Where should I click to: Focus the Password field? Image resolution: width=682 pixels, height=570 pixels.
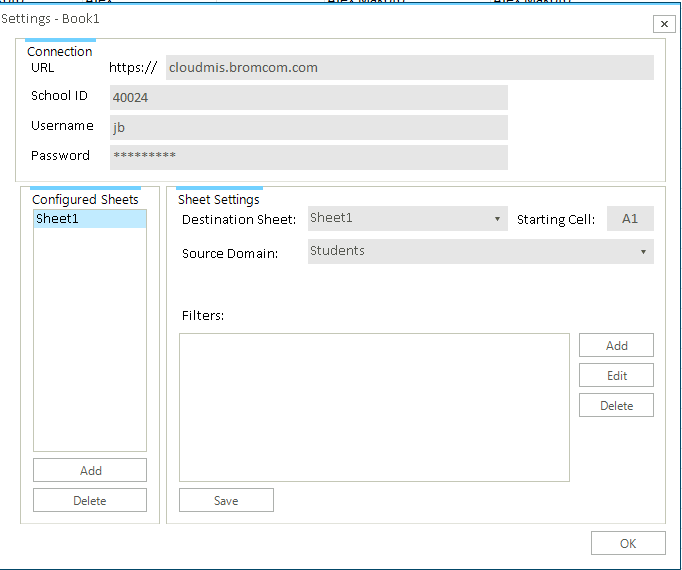pyautogui.click(x=308, y=157)
